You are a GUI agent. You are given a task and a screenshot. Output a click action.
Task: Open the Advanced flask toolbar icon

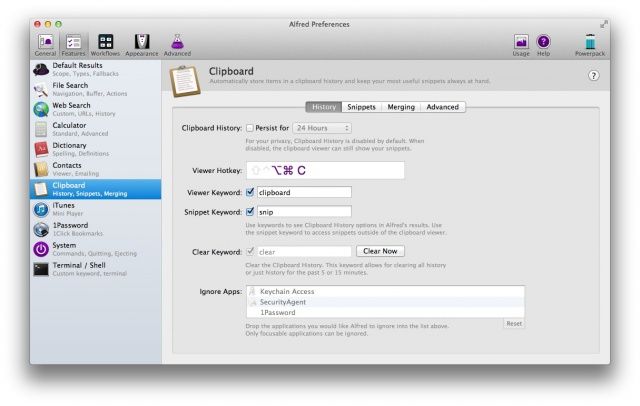coord(177,45)
